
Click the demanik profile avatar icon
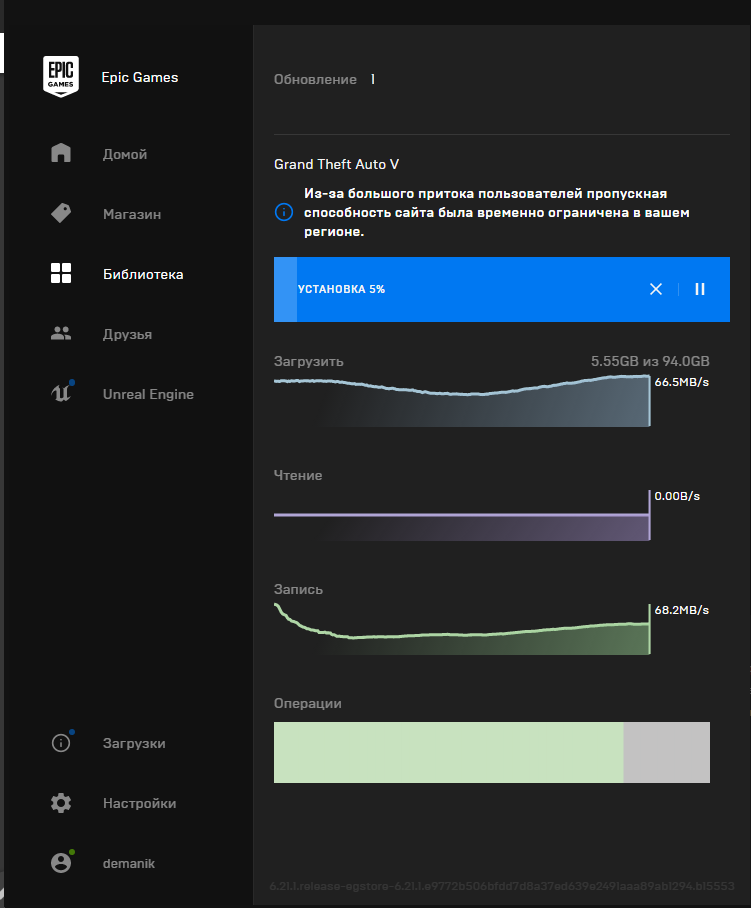click(61, 863)
